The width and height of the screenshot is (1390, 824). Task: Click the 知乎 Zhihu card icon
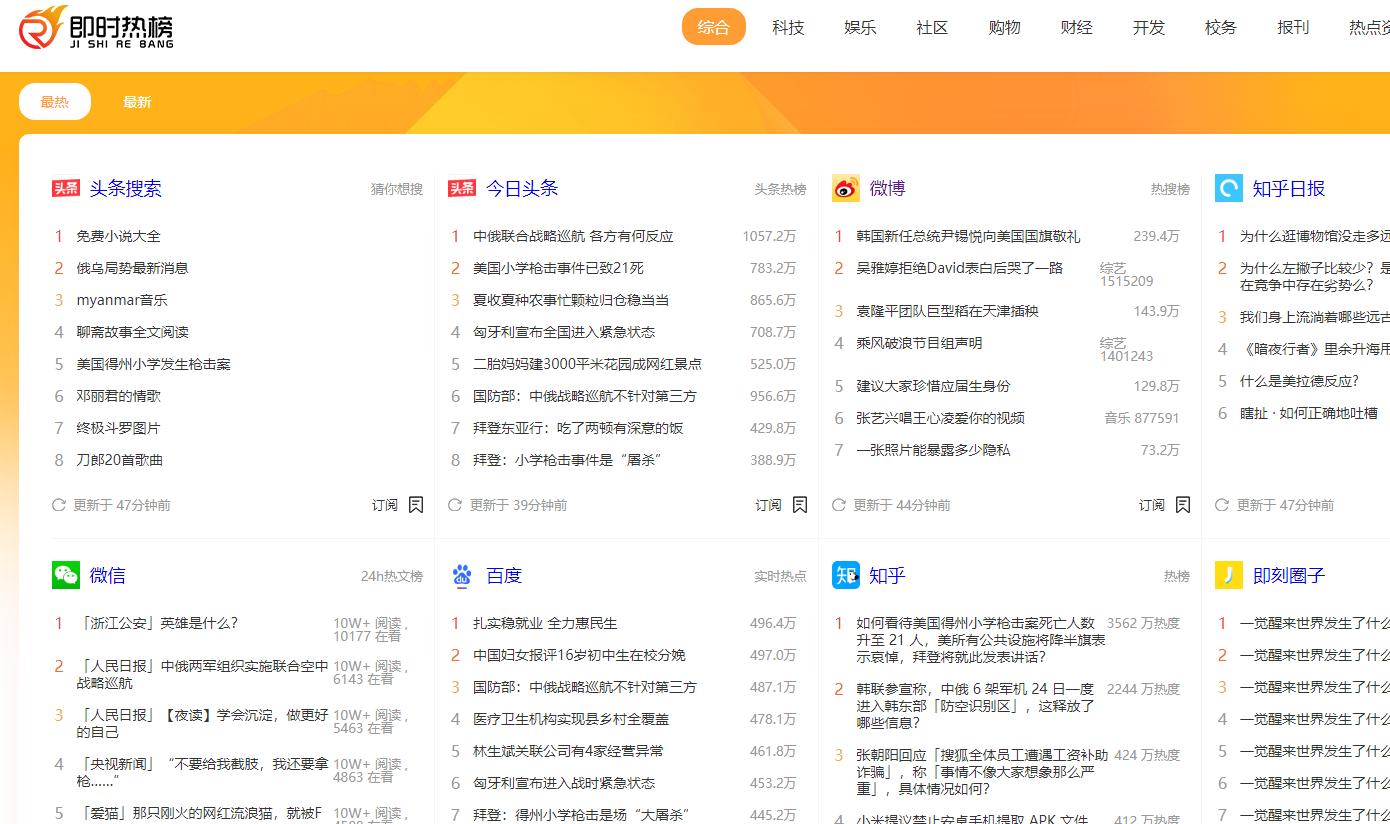(x=845, y=575)
